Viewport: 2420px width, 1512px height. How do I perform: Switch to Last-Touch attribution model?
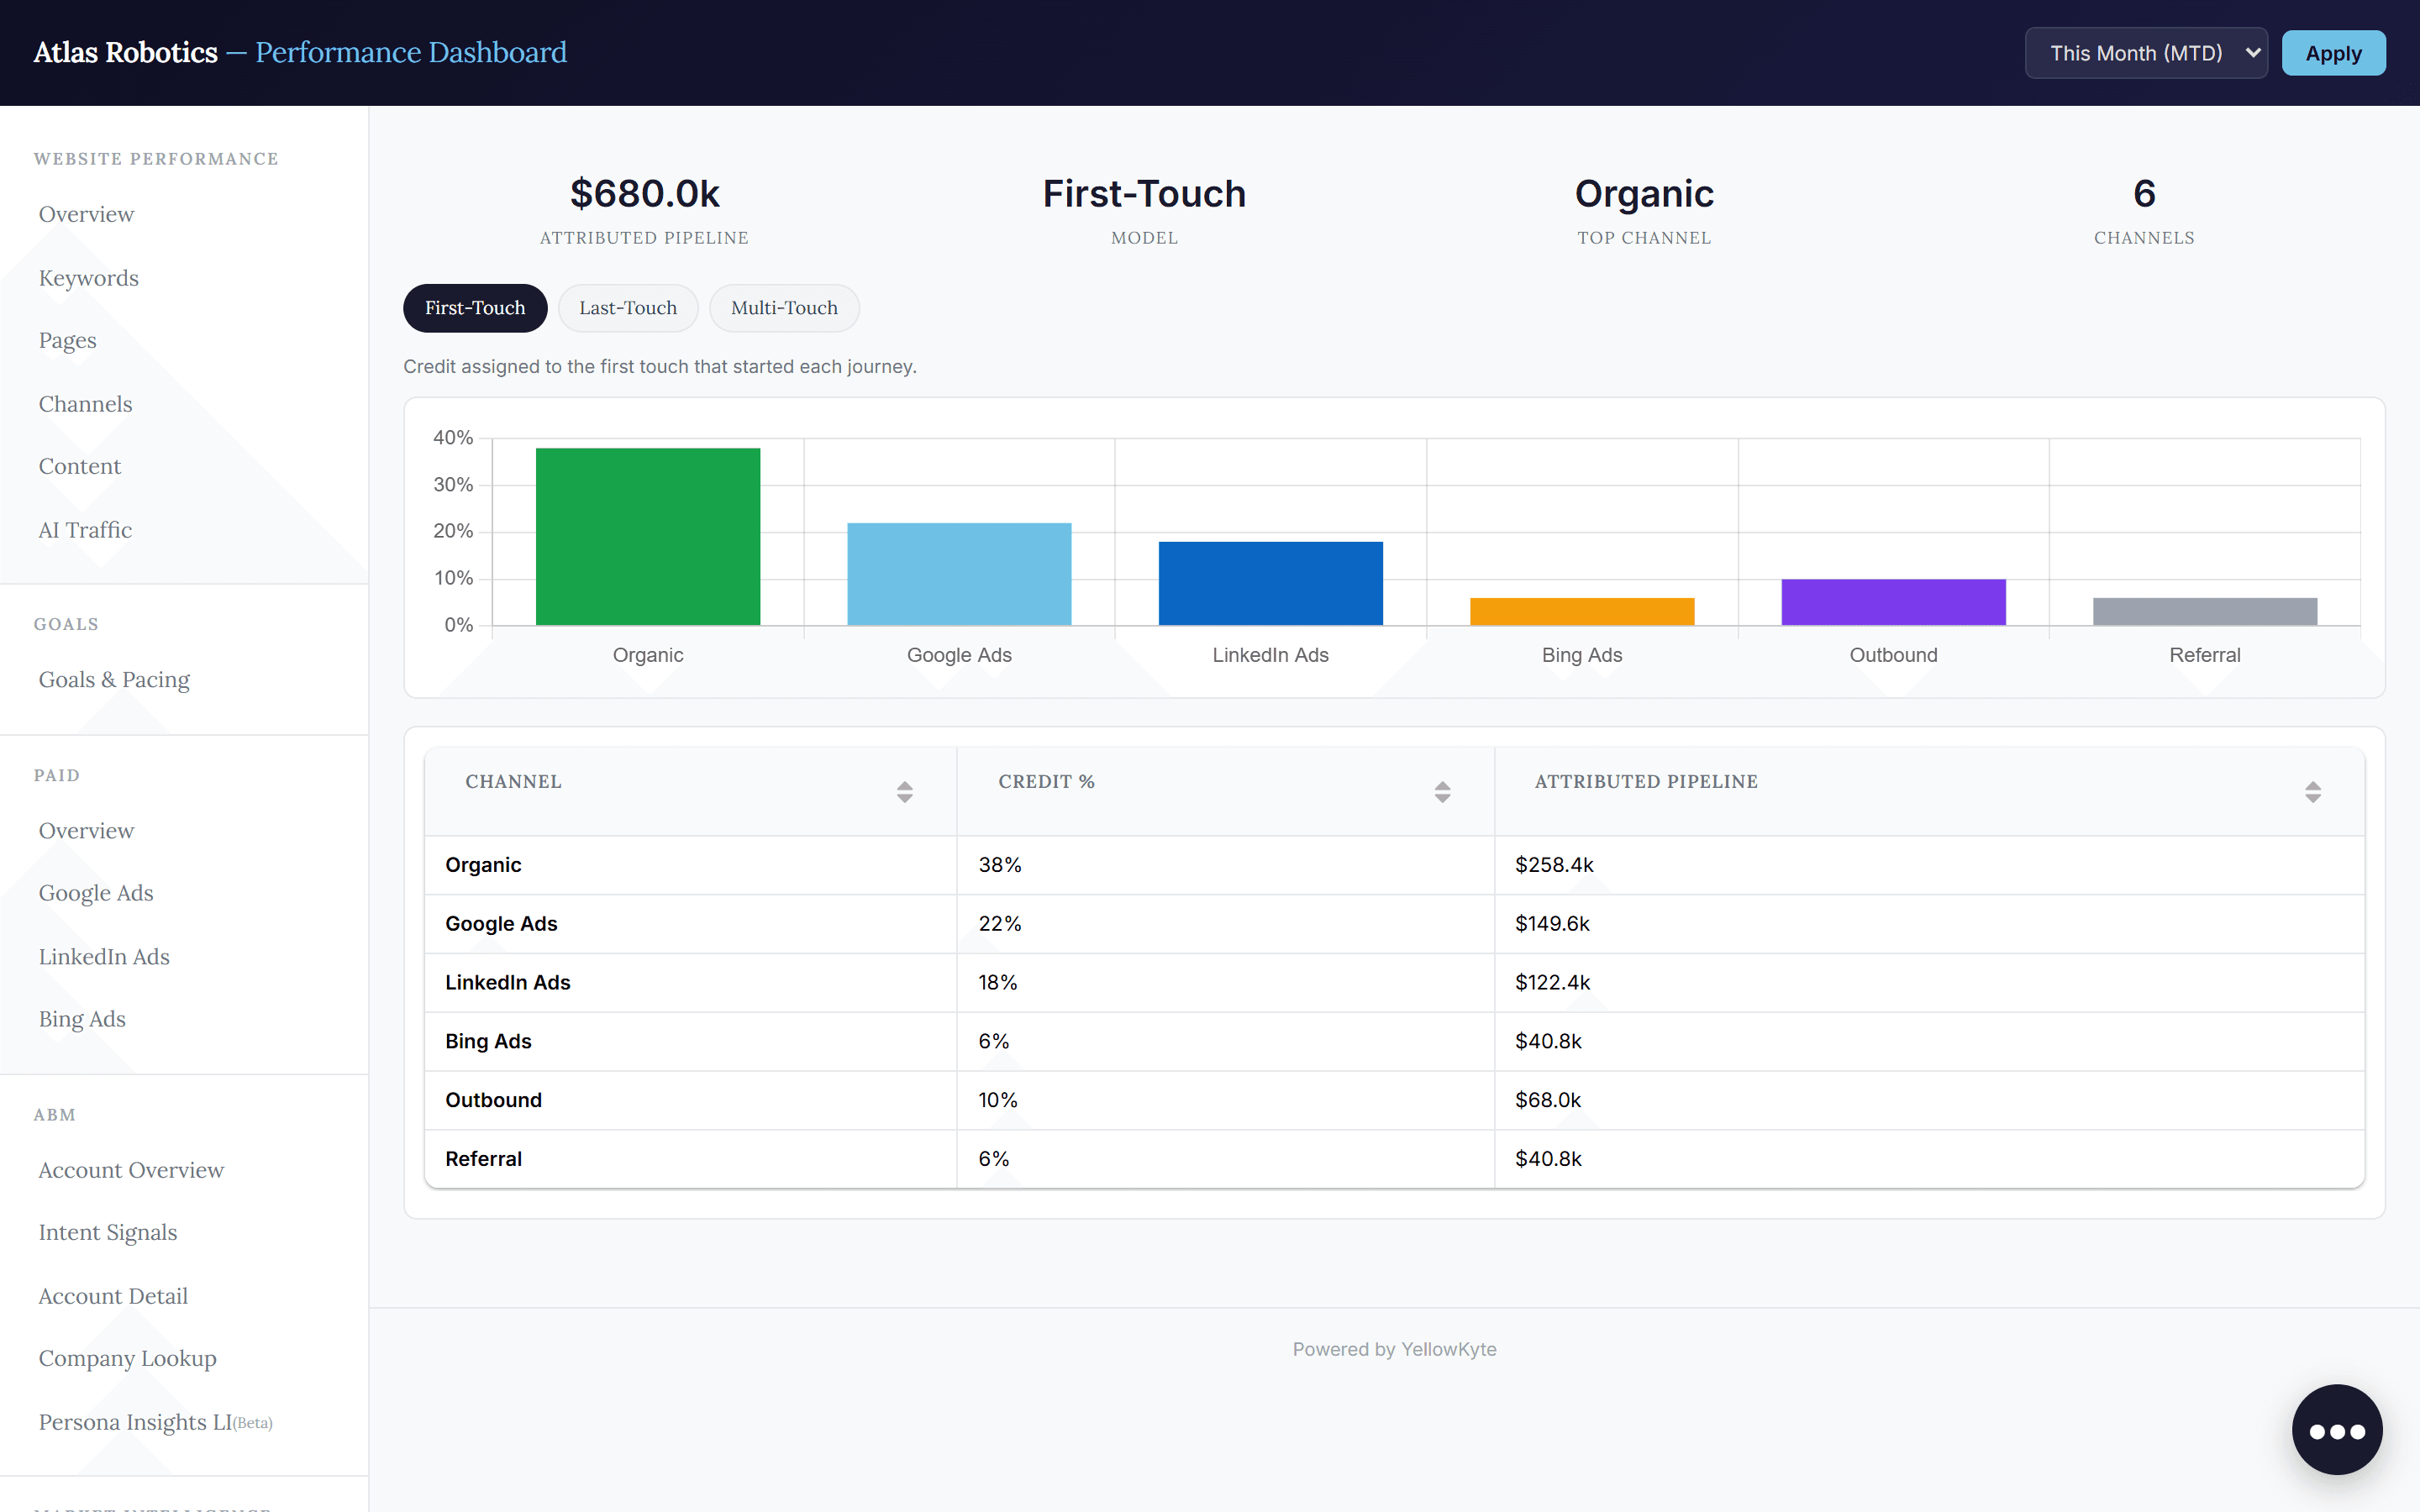pyautogui.click(x=628, y=308)
